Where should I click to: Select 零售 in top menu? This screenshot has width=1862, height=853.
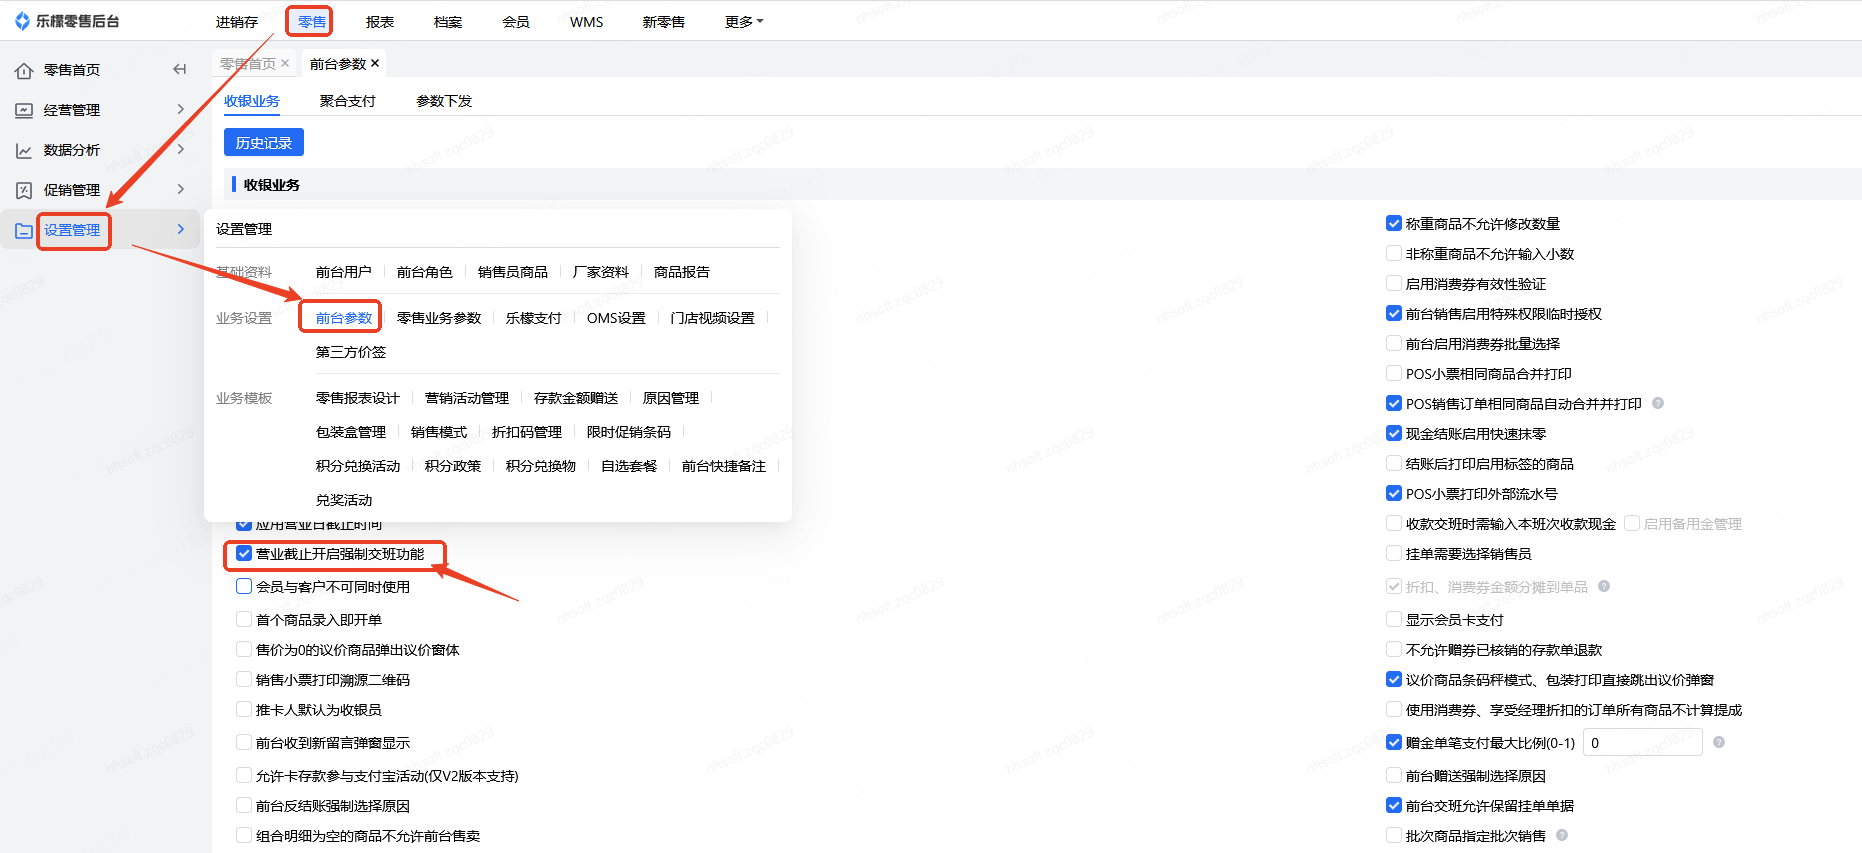(312, 22)
